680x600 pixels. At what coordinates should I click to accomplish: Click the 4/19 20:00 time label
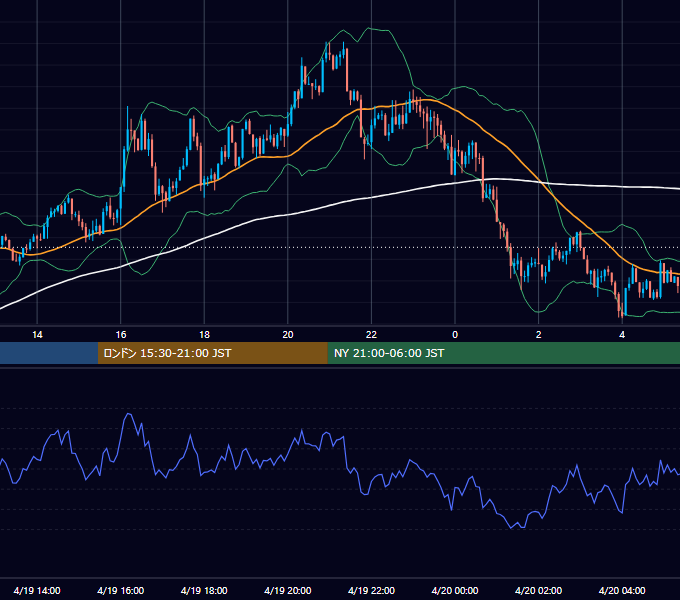pyautogui.click(x=288, y=590)
